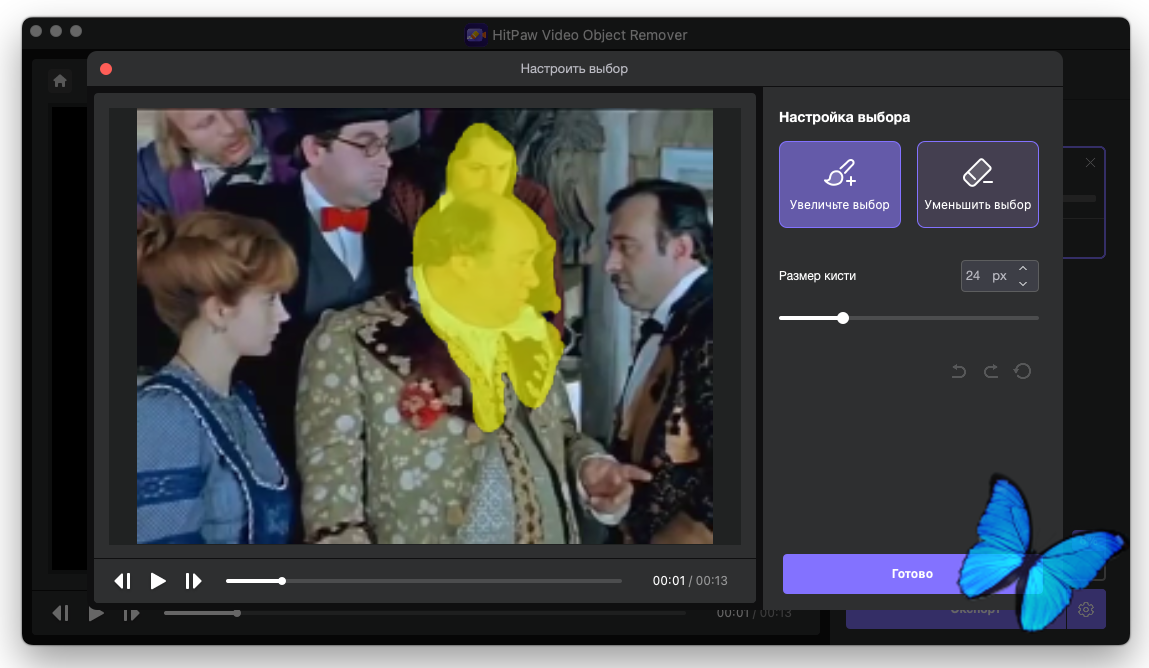Screen dimensions: 1149x668
Task: Click the video timeline playhead in dialog
Action: pos(282,581)
